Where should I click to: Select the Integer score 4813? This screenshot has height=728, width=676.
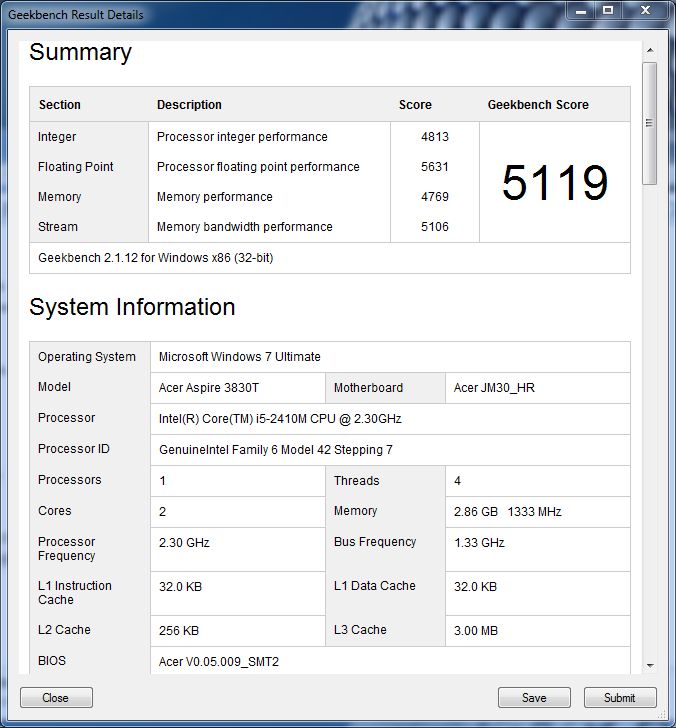point(435,136)
